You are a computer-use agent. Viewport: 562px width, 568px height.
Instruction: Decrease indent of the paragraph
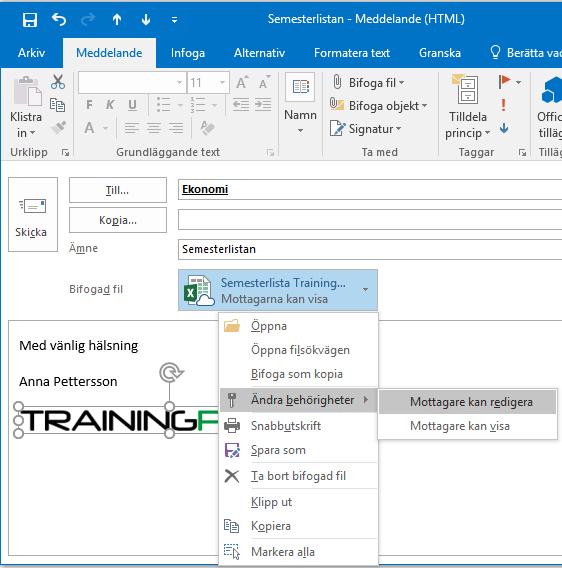241,105
